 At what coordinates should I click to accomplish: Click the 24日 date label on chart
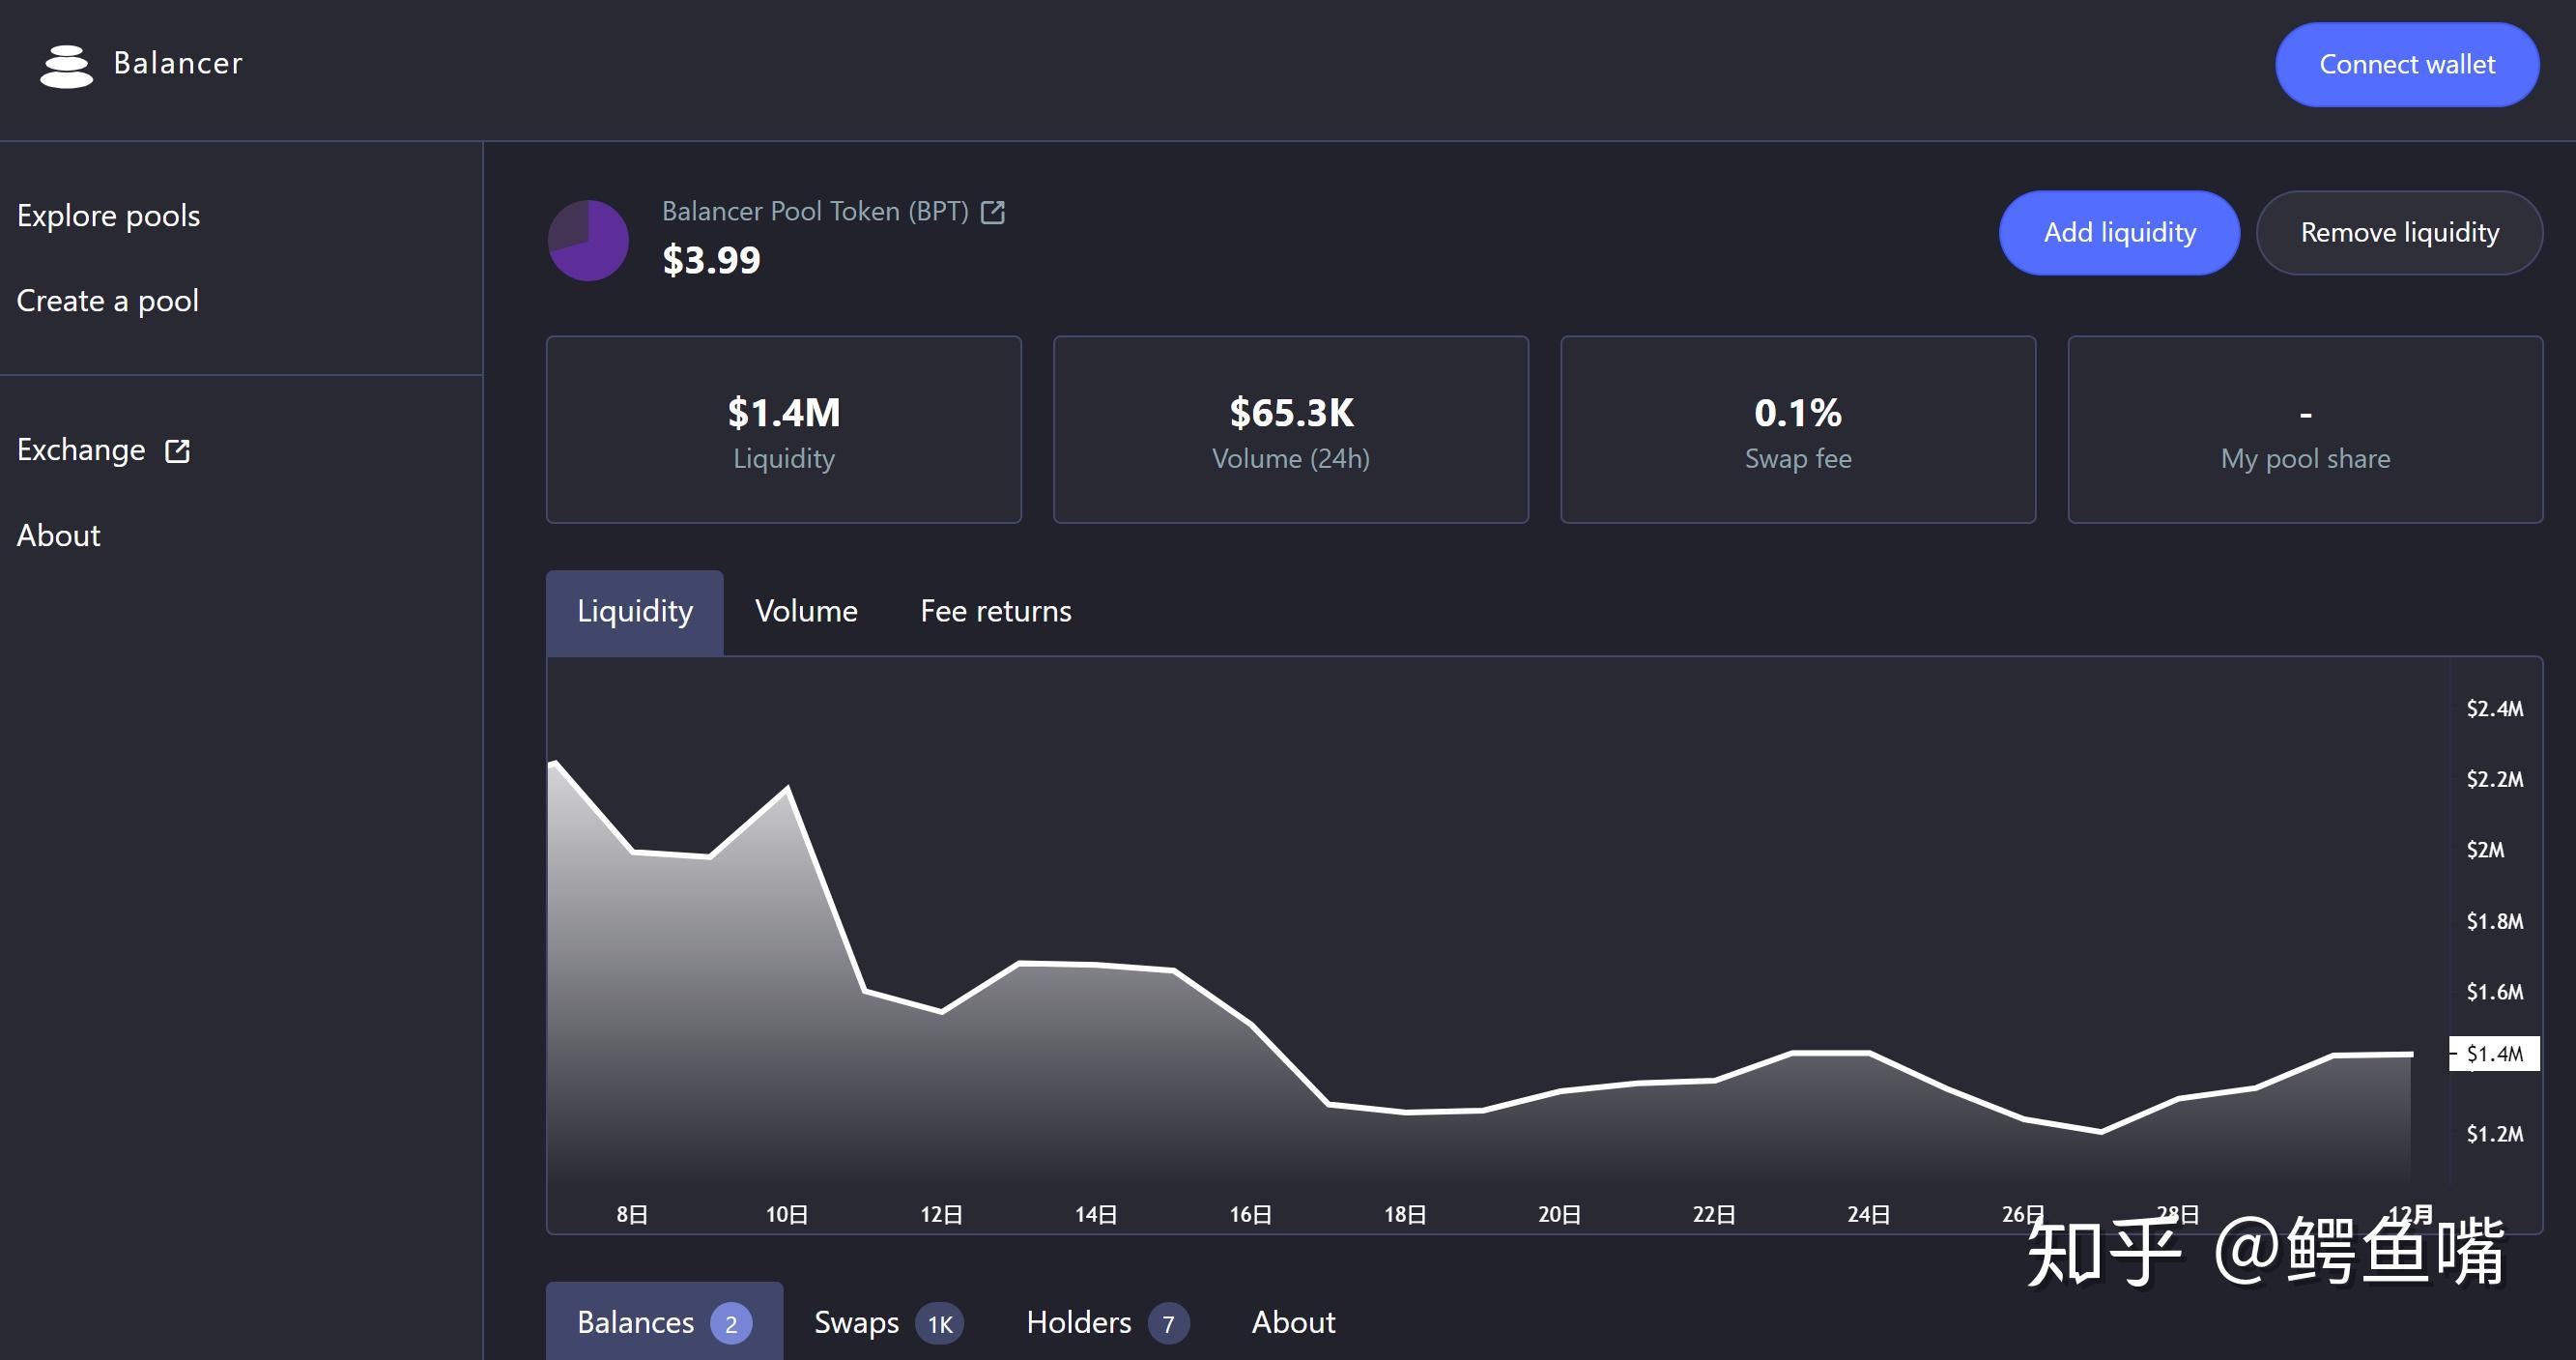tap(1868, 1215)
